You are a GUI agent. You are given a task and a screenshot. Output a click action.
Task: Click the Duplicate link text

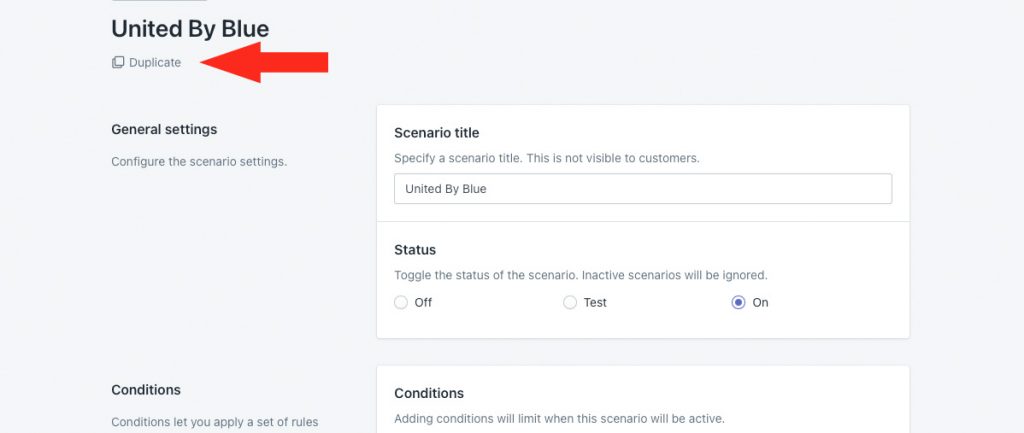tap(155, 63)
